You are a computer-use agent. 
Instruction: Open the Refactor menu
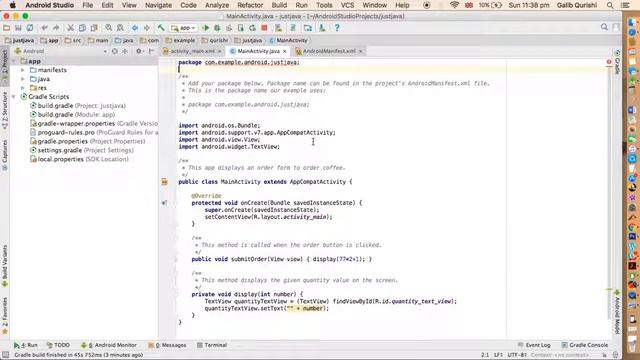250,5
